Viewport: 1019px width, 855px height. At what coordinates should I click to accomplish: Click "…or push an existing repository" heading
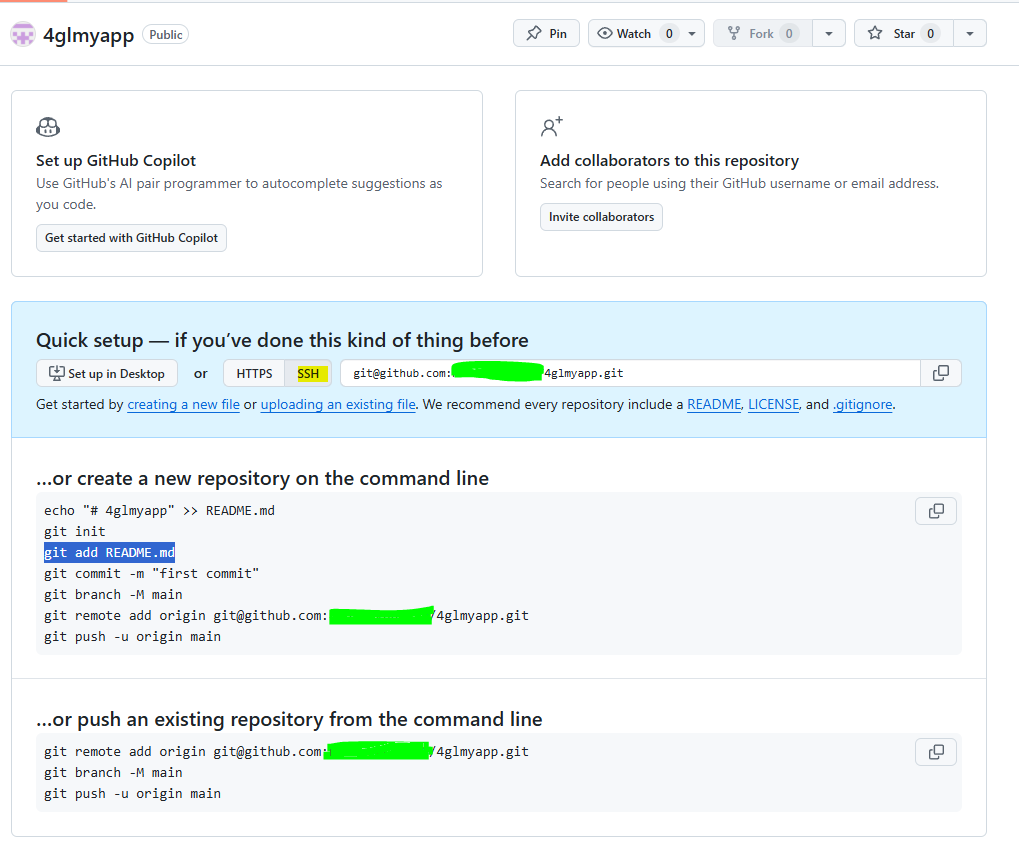(289, 720)
